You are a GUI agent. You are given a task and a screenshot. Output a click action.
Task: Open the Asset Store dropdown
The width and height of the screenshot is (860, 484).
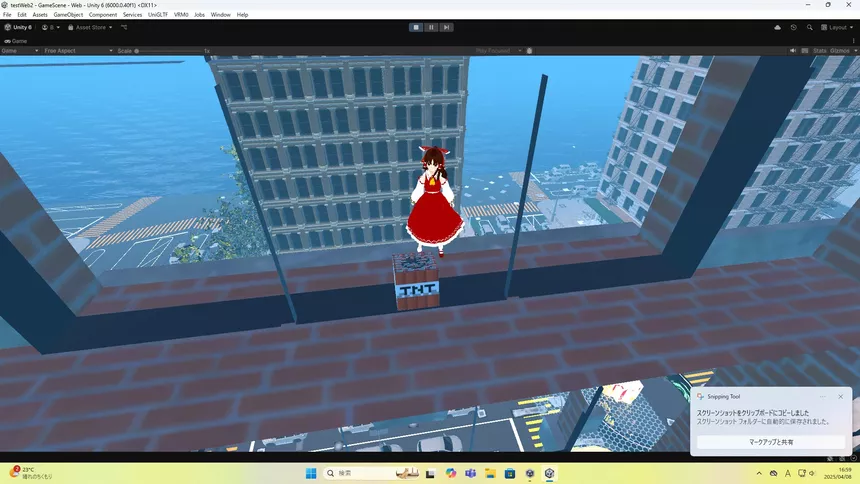pos(90,27)
